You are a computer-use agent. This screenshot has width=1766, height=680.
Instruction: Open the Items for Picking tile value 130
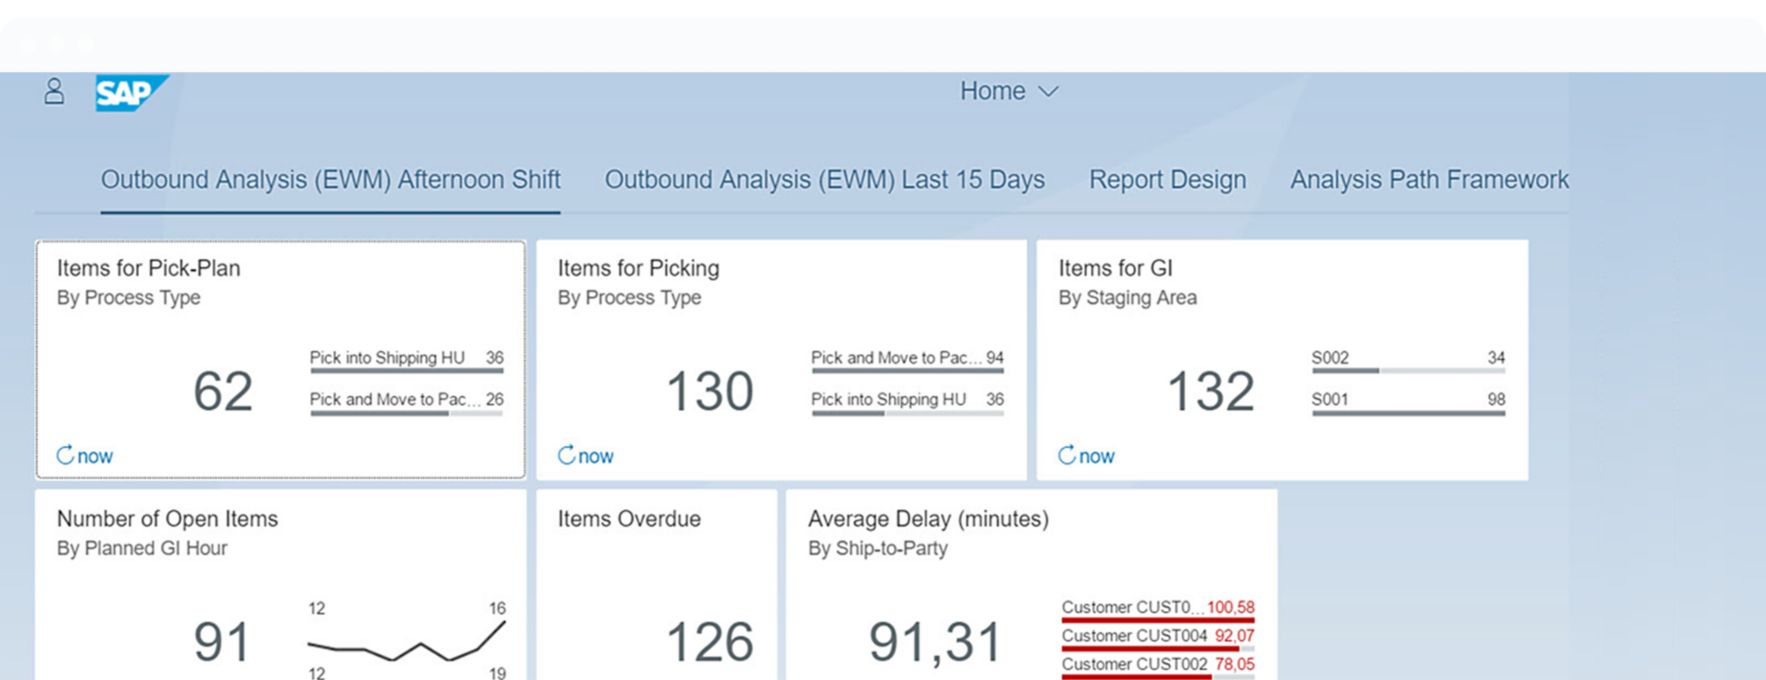(709, 391)
